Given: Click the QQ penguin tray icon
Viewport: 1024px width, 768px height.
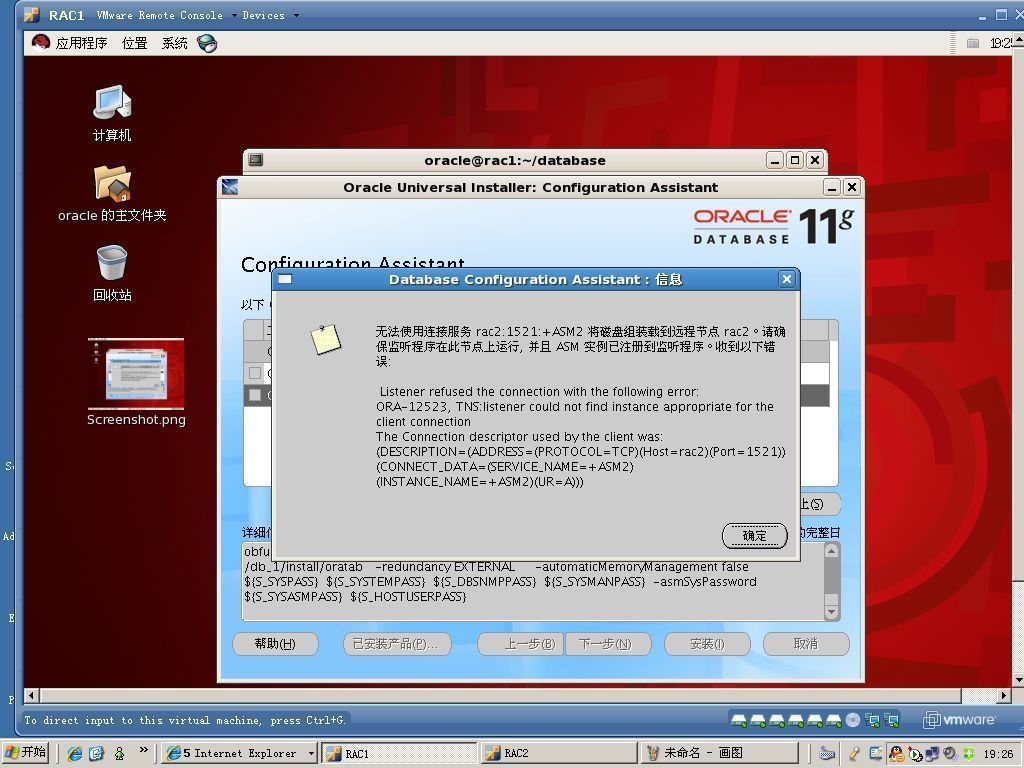Looking at the screenshot, I should click(896, 754).
